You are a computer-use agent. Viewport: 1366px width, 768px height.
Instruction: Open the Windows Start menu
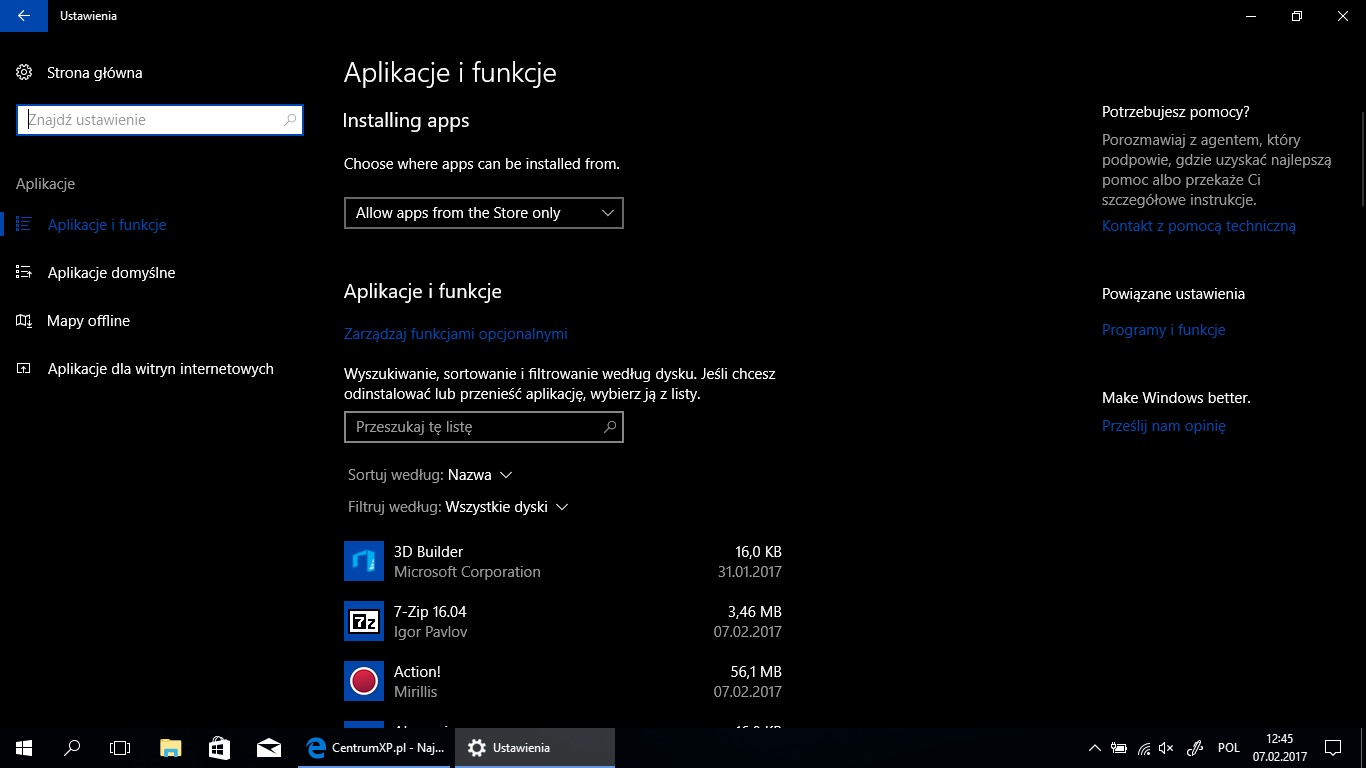click(24, 748)
